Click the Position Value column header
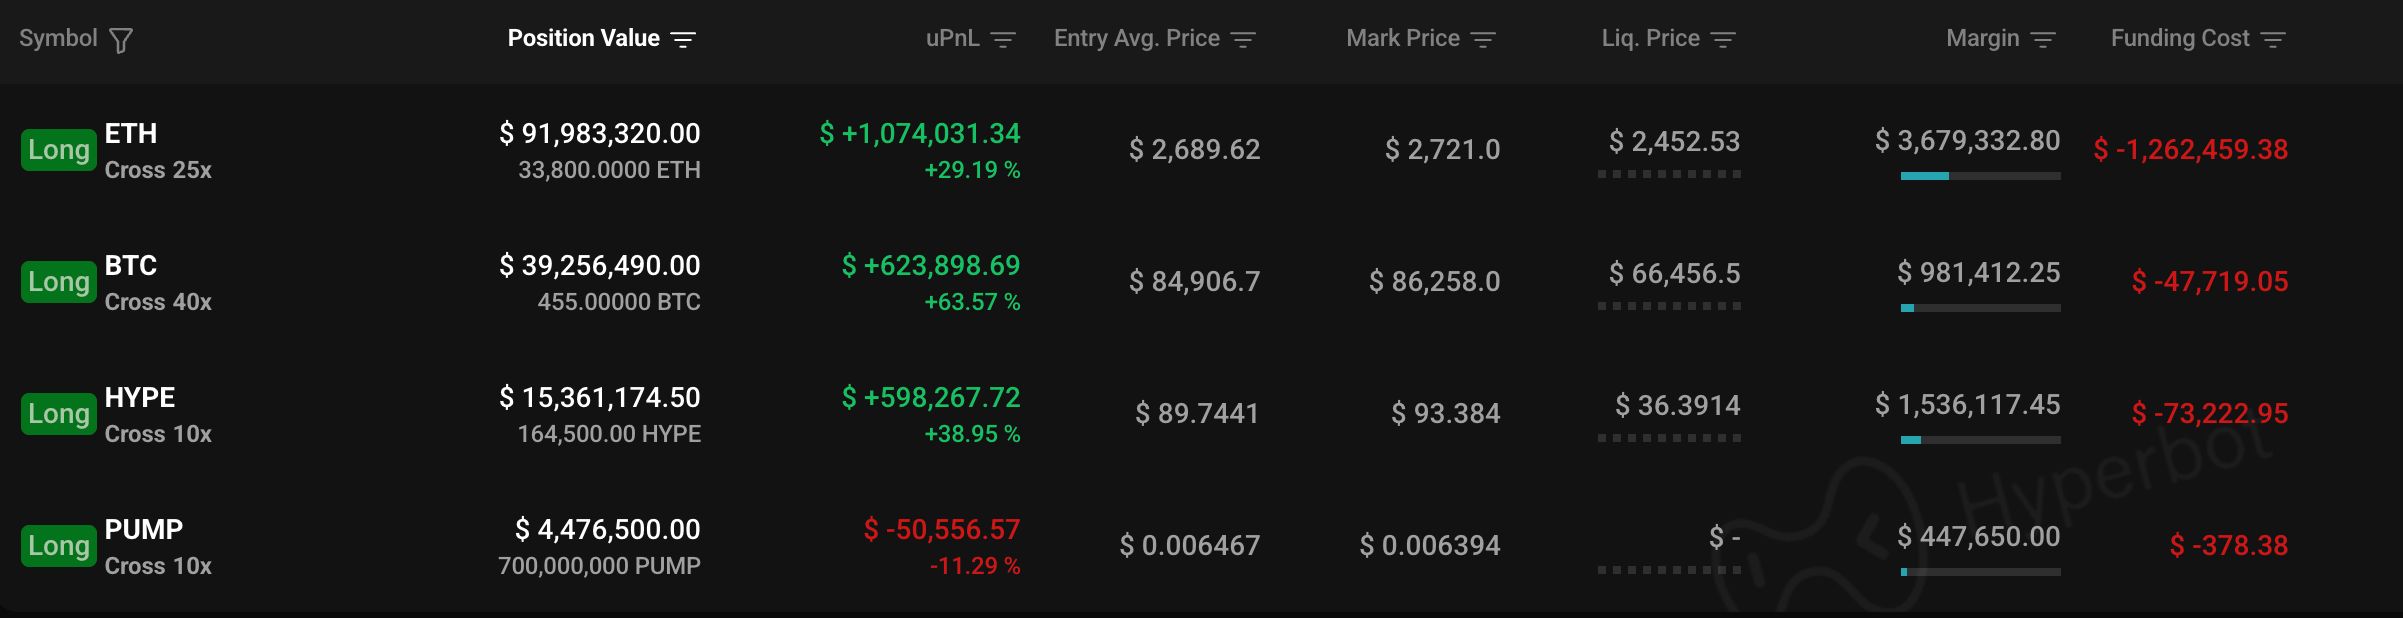Viewport: 2403px width, 618px height. (x=584, y=39)
